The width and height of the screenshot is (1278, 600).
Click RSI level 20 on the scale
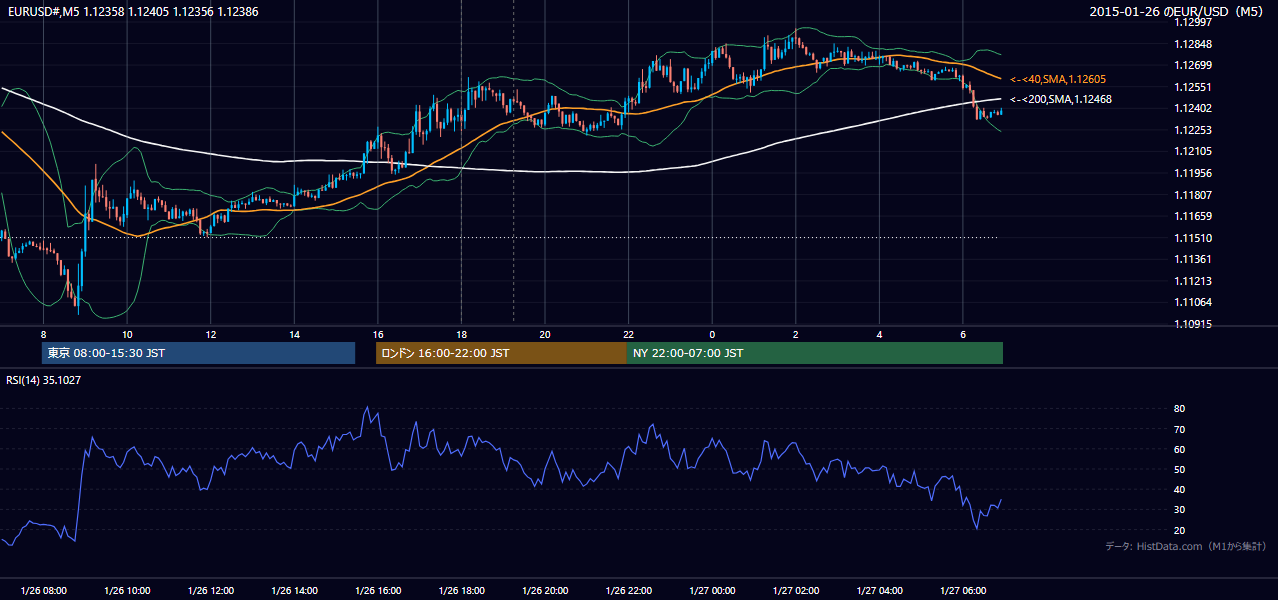point(1180,530)
